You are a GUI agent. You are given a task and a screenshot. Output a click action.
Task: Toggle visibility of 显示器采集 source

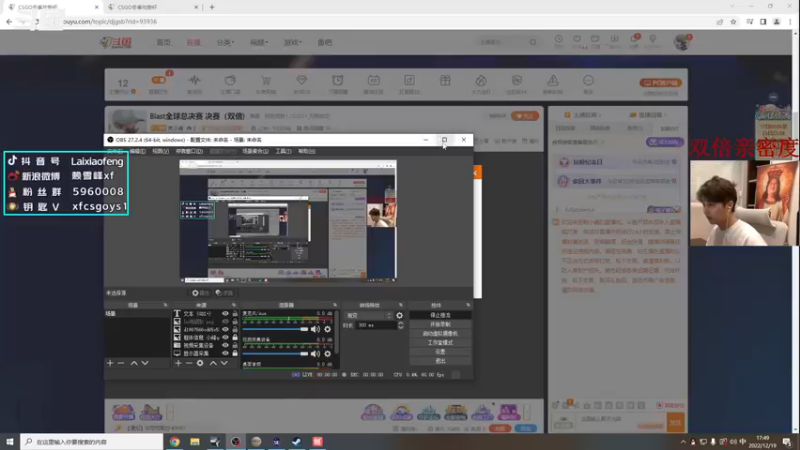point(225,353)
